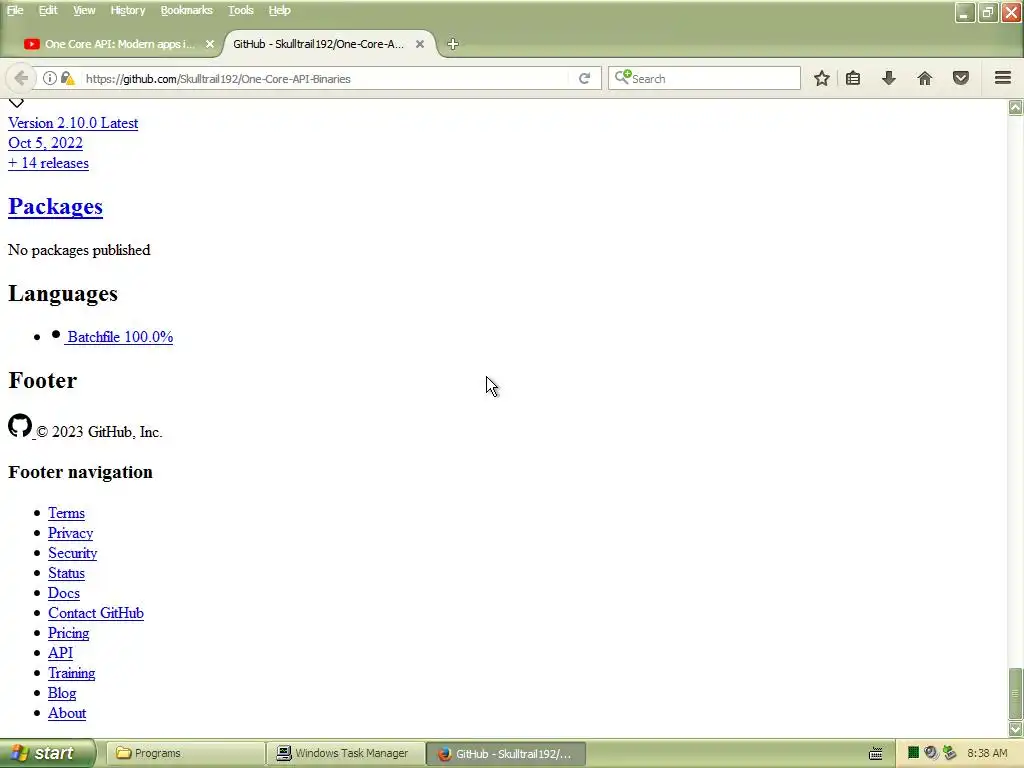
Task: Expand the + 14 releases link
Action: 48,163
